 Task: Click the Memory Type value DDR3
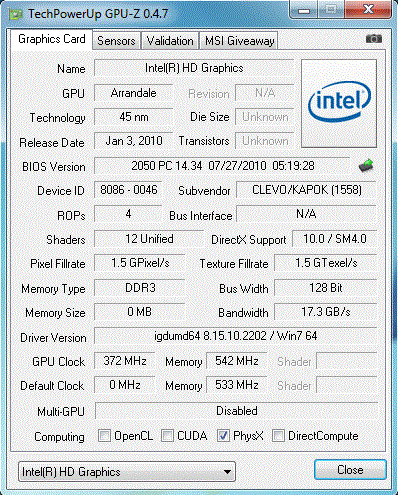pos(140,288)
